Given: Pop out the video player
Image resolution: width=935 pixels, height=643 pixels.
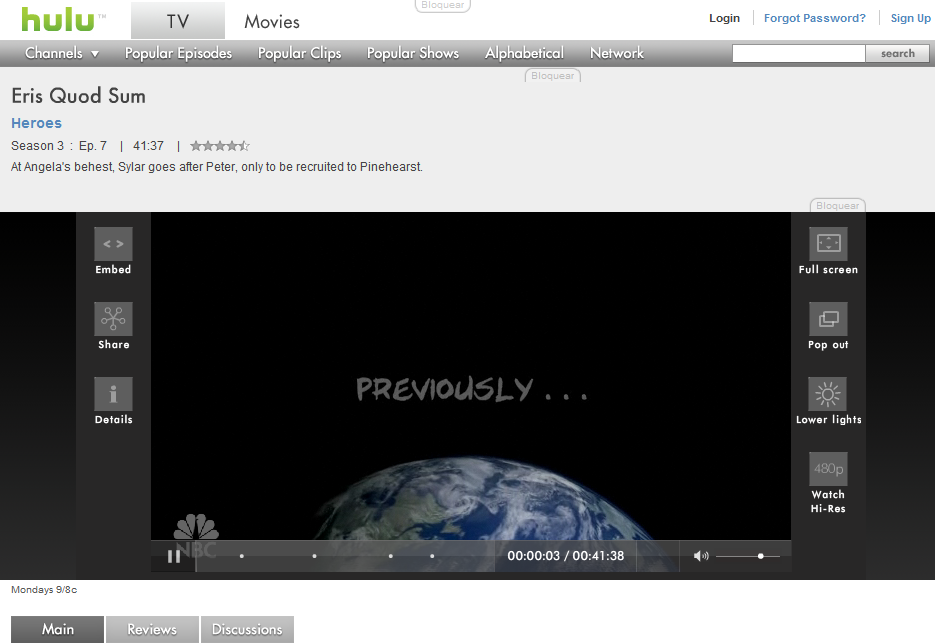Looking at the screenshot, I should coord(828,319).
